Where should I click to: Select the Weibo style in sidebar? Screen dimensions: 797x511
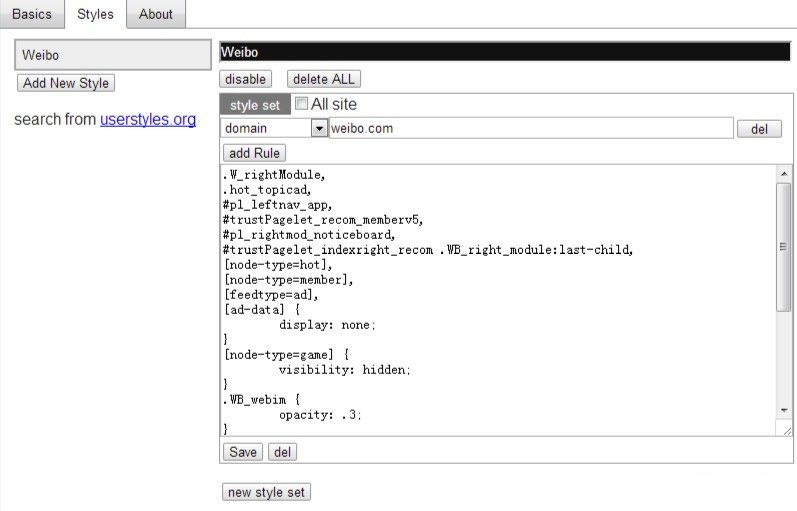[112, 55]
